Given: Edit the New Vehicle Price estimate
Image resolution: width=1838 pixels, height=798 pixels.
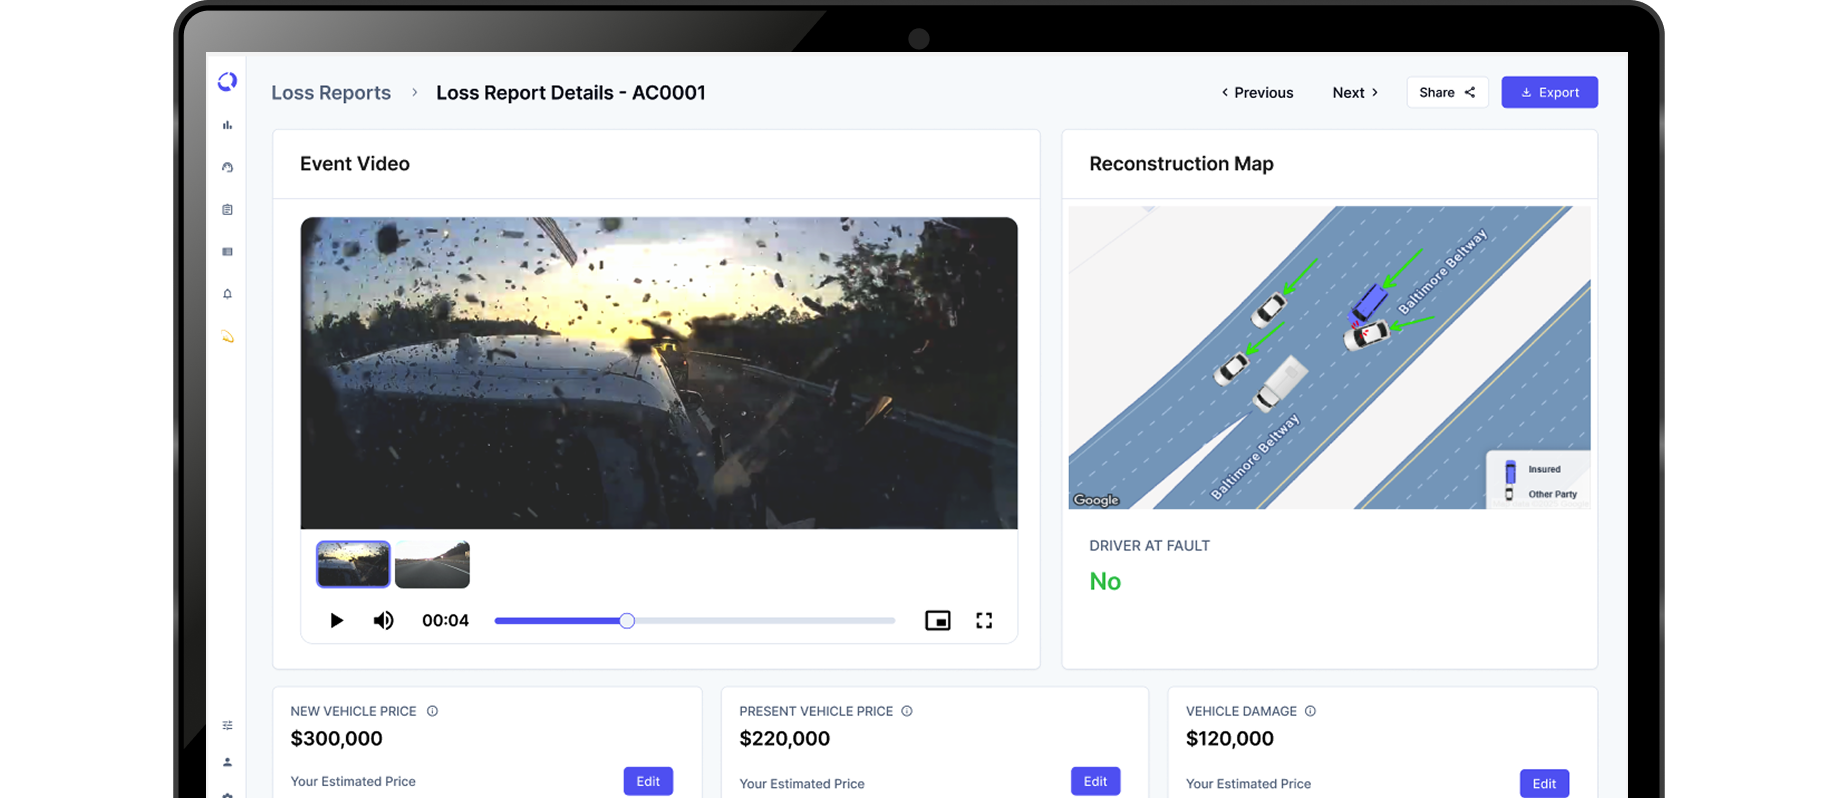Looking at the screenshot, I should 648,781.
